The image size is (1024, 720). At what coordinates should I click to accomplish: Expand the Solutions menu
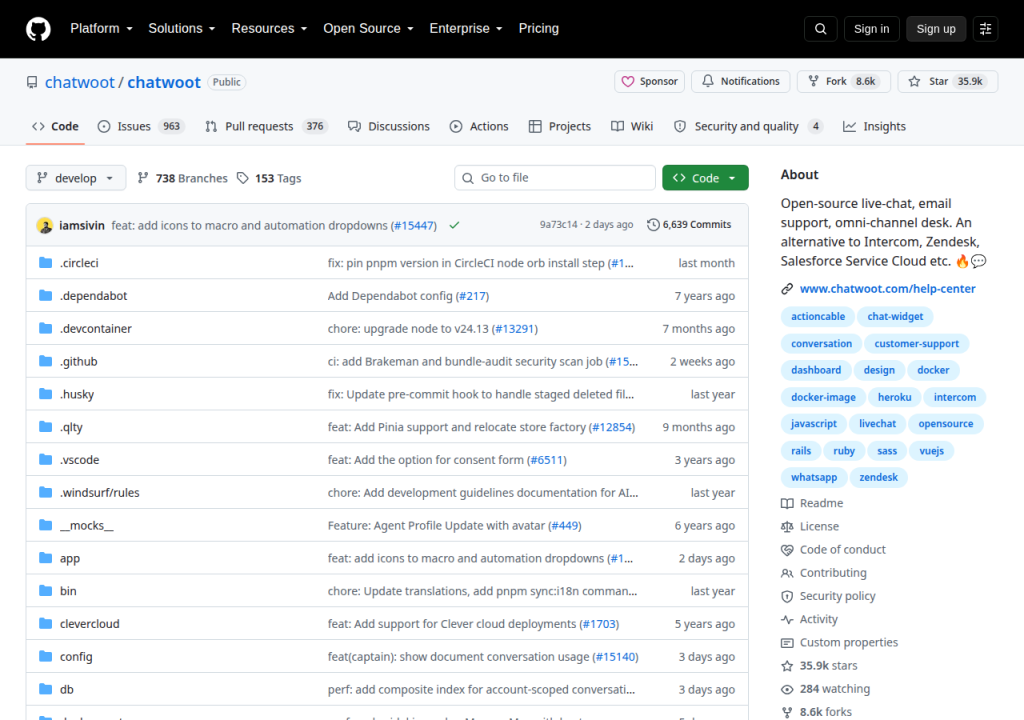182,29
